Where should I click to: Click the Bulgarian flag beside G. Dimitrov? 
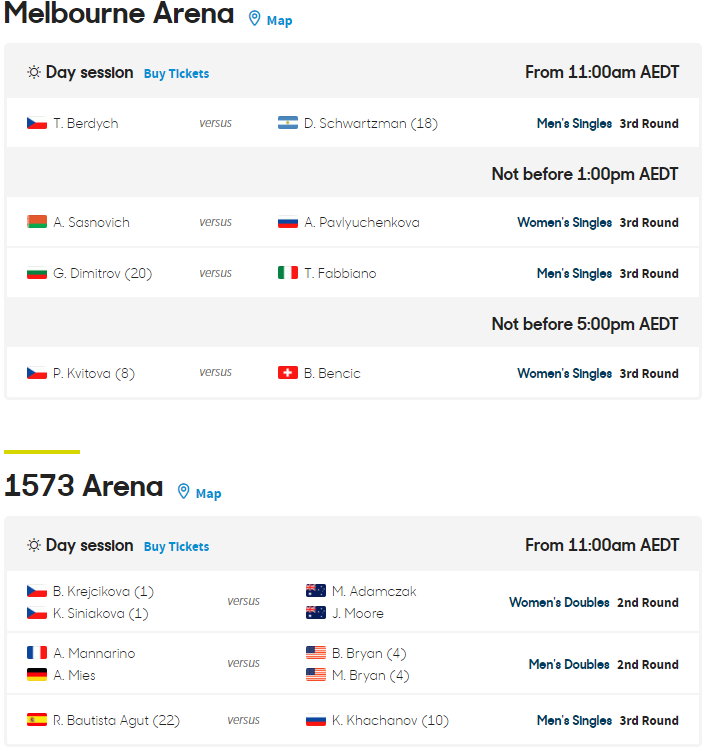point(37,274)
